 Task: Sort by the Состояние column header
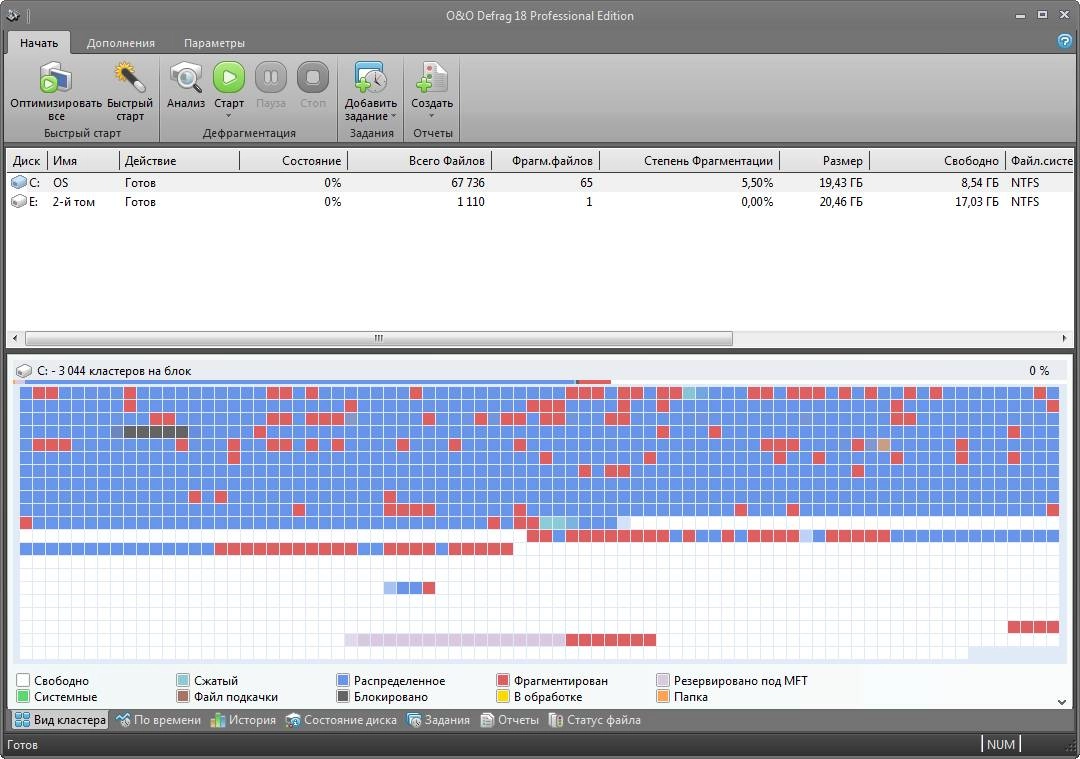click(x=293, y=160)
